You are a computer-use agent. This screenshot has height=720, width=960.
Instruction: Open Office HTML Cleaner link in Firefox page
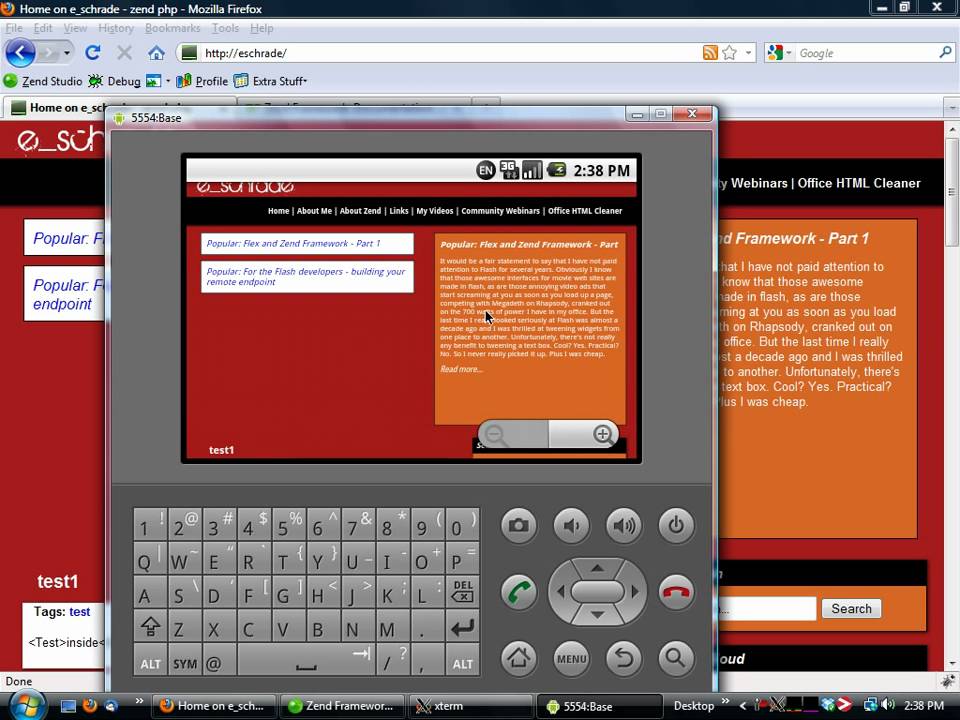(x=859, y=183)
